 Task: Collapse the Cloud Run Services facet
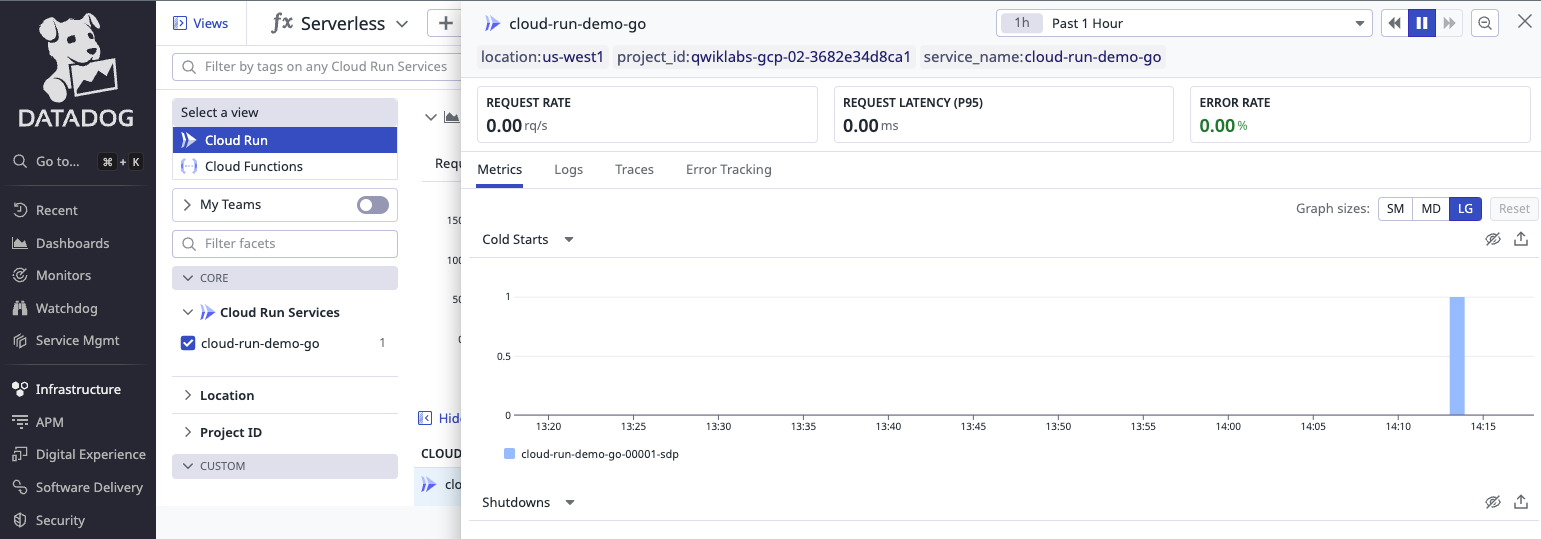tap(188, 312)
